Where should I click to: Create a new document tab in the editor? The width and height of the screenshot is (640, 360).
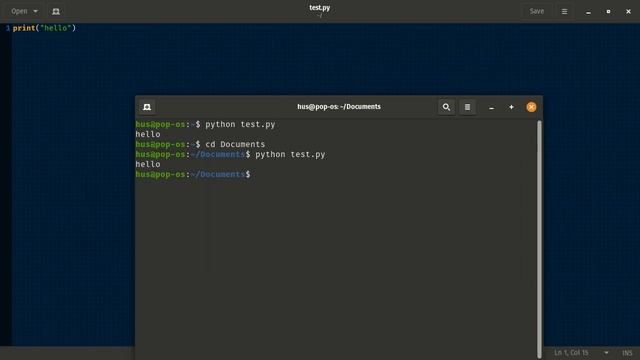point(56,11)
